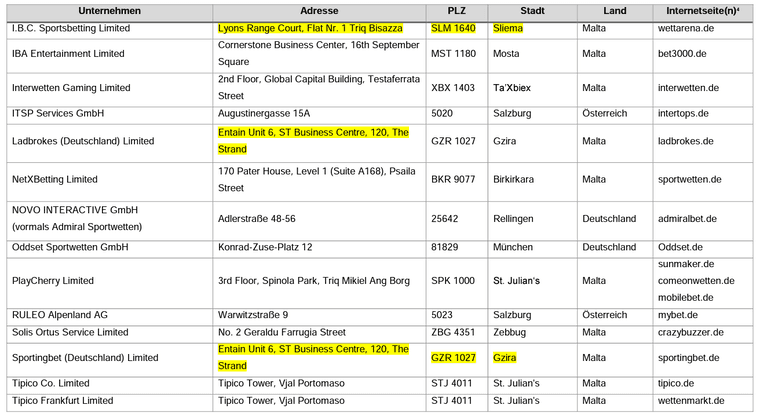Image resolution: width=760 pixels, height=419 pixels.
Task: Click the Land column header
Action: [615, 11]
